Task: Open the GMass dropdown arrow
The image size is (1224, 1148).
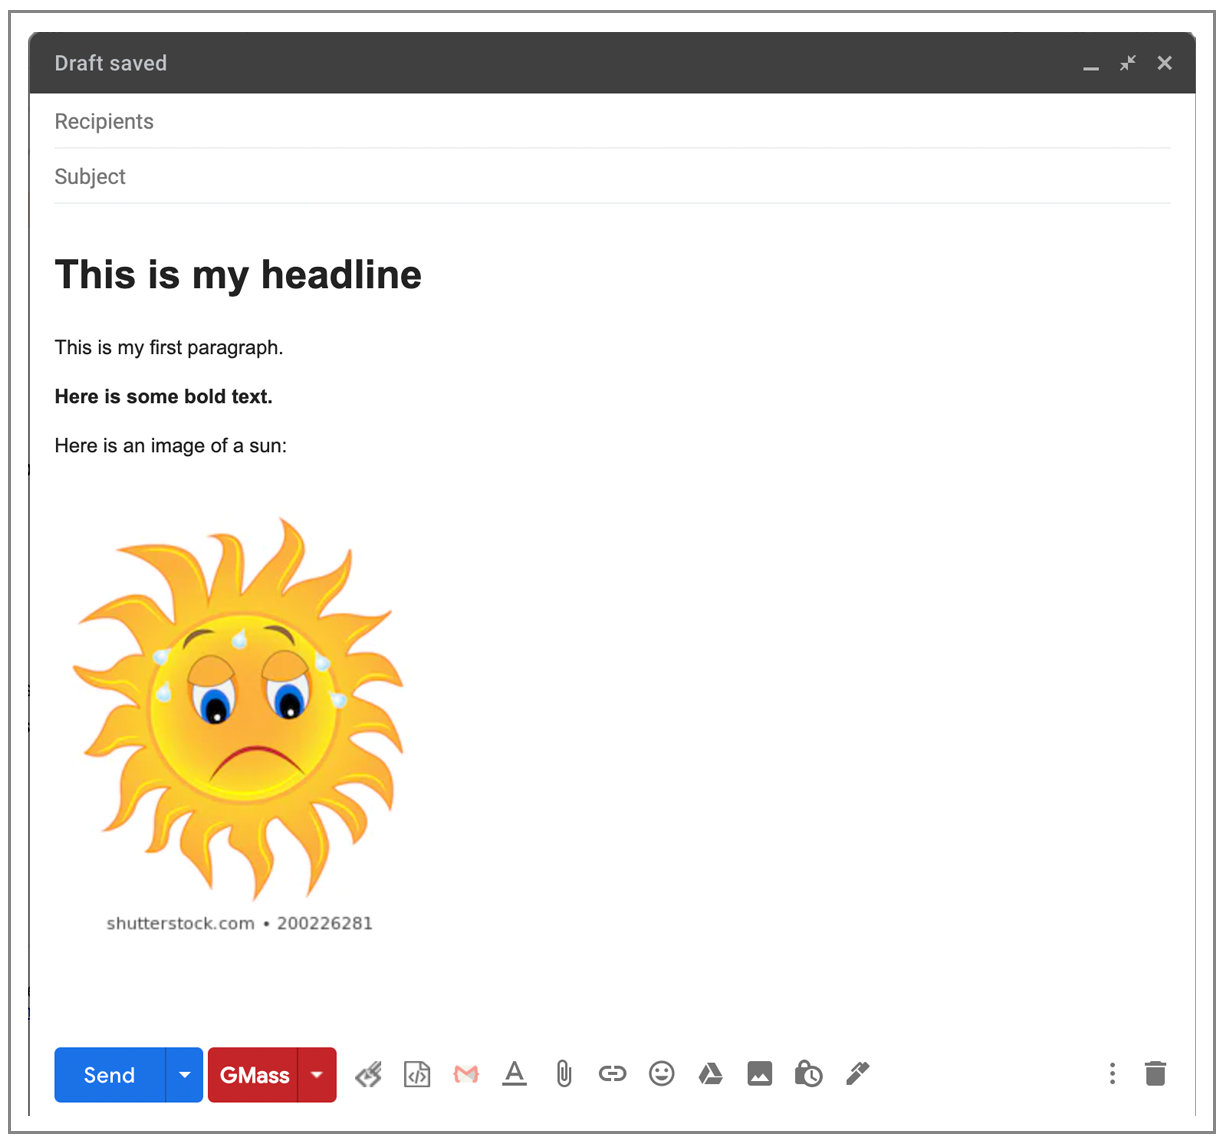Action: 317,1074
